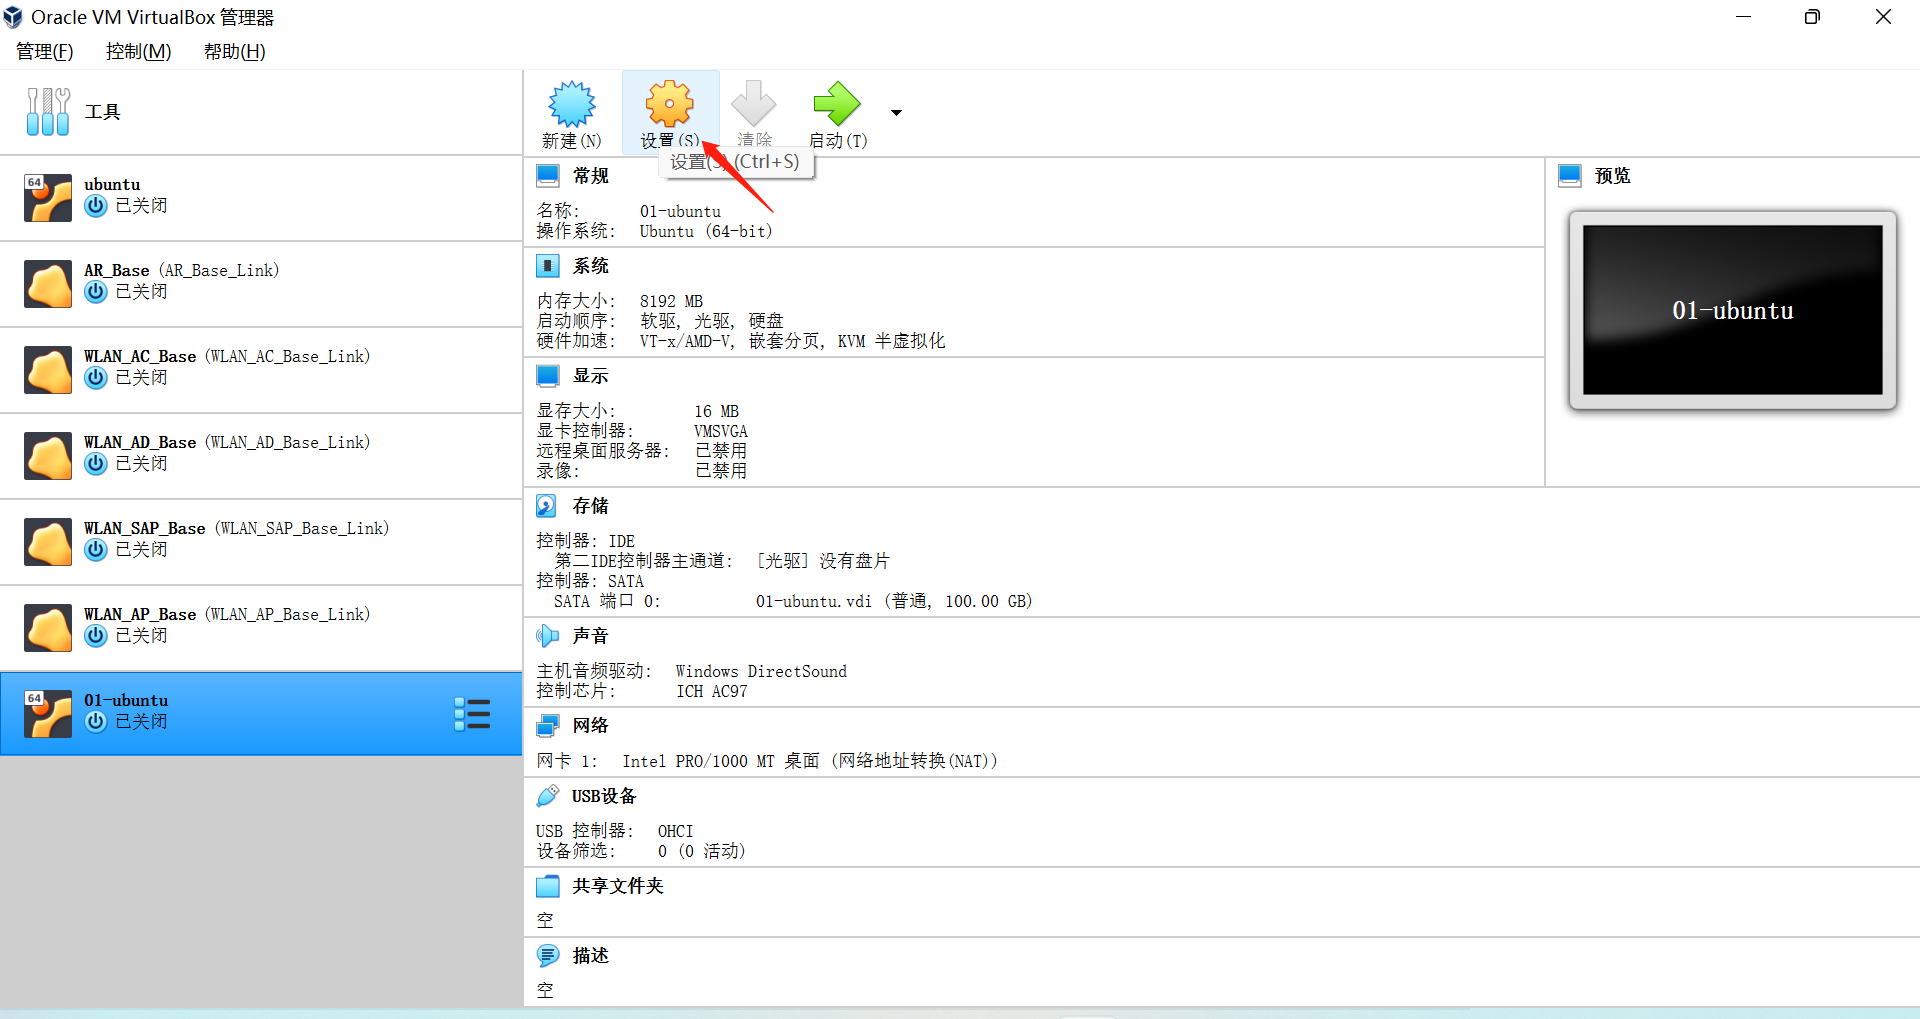Click the [光驱] 没有盘片 optical drive entry

pyautogui.click(x=823, y=561)
